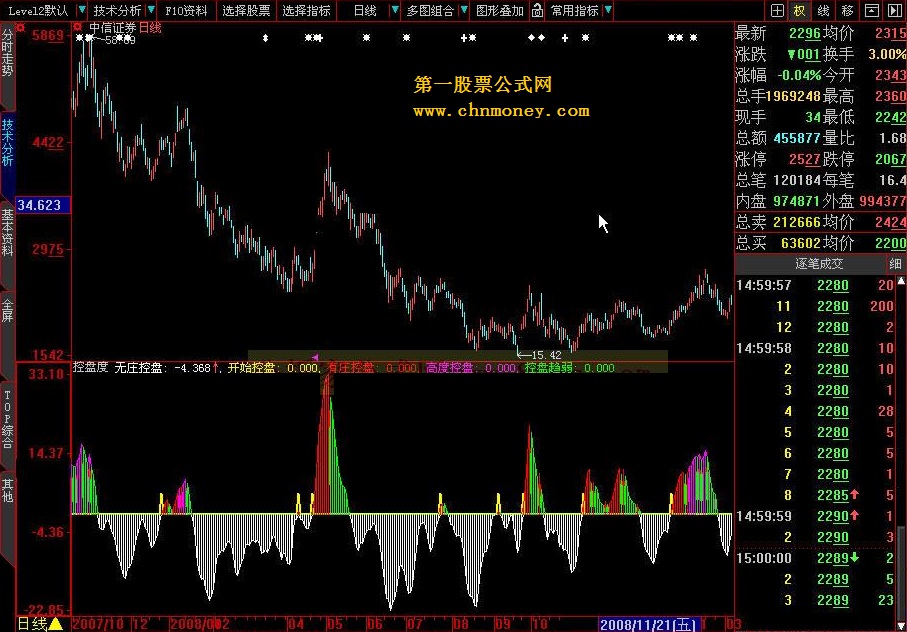The height and width of the screenshot is (632, 907).
Task: Toggle the 移 move chart button
Action: (847, 10)
